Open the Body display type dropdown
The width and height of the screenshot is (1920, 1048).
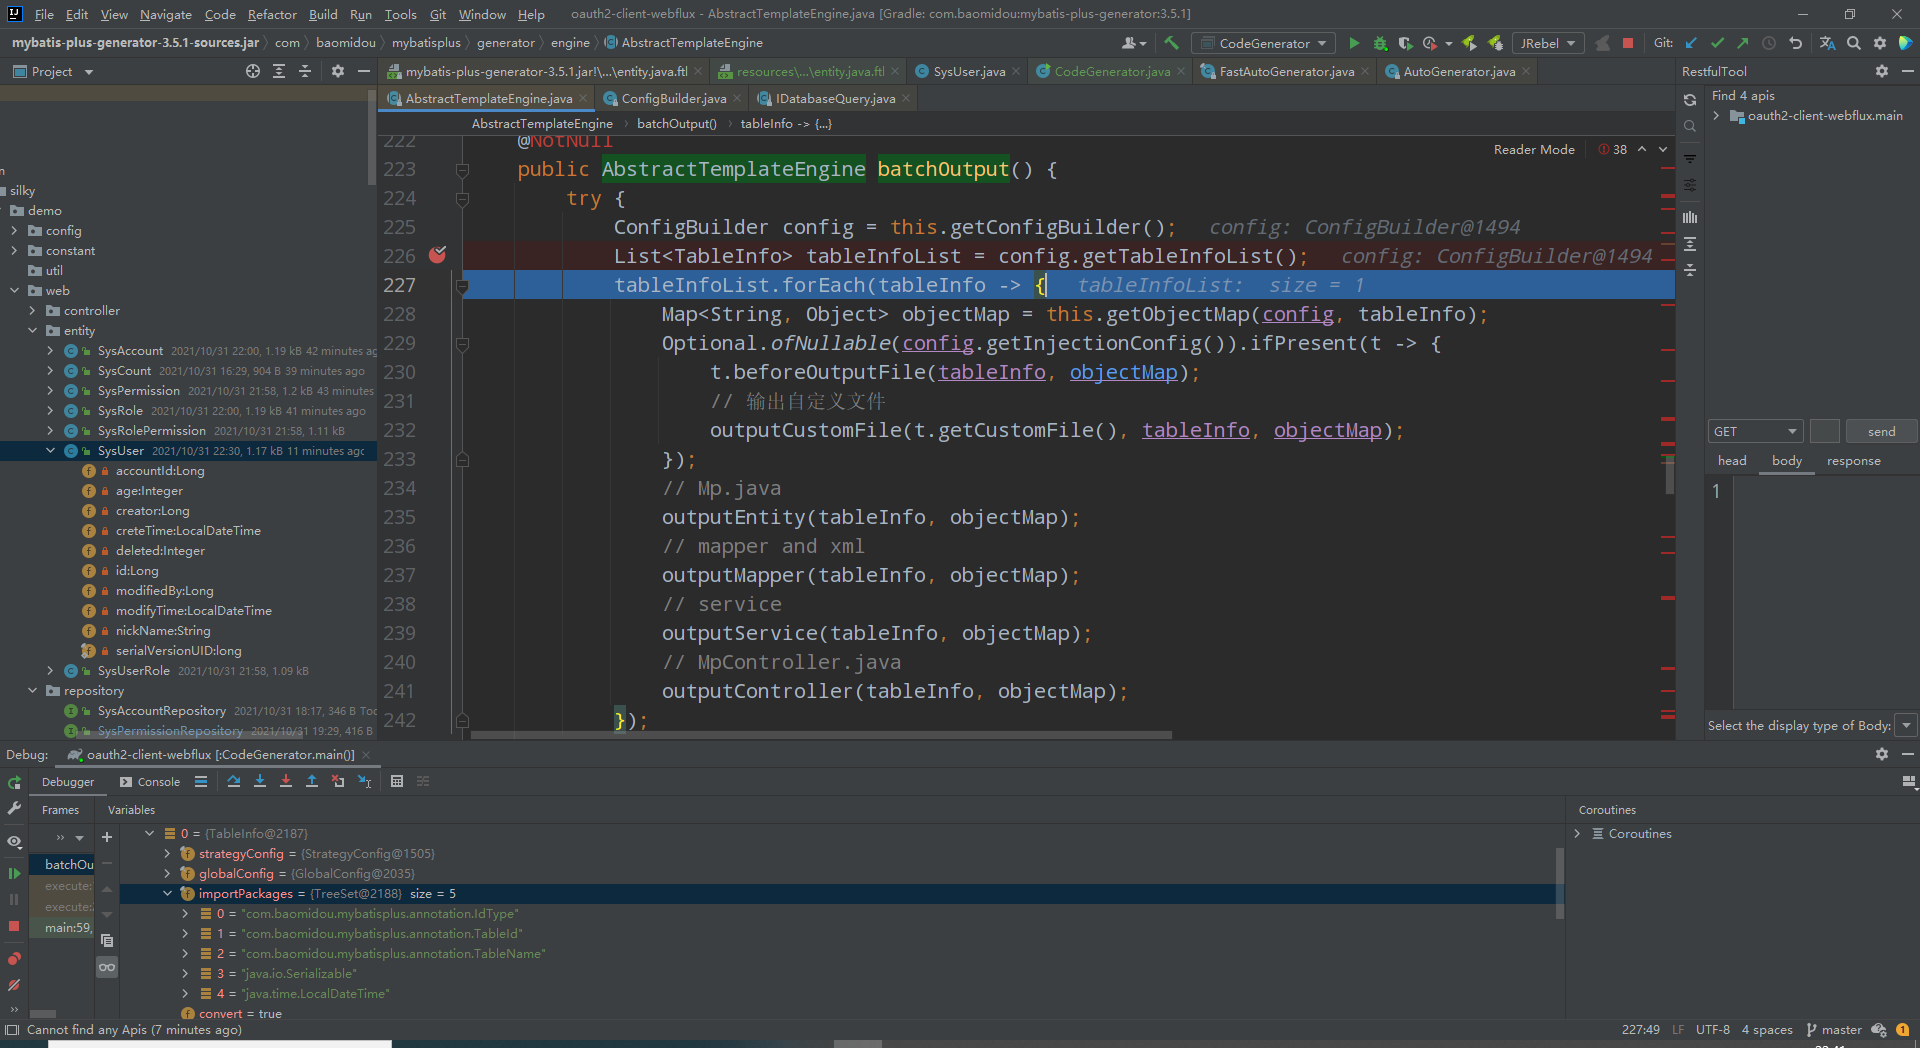pyautogui.click(x=1906, y=725)
